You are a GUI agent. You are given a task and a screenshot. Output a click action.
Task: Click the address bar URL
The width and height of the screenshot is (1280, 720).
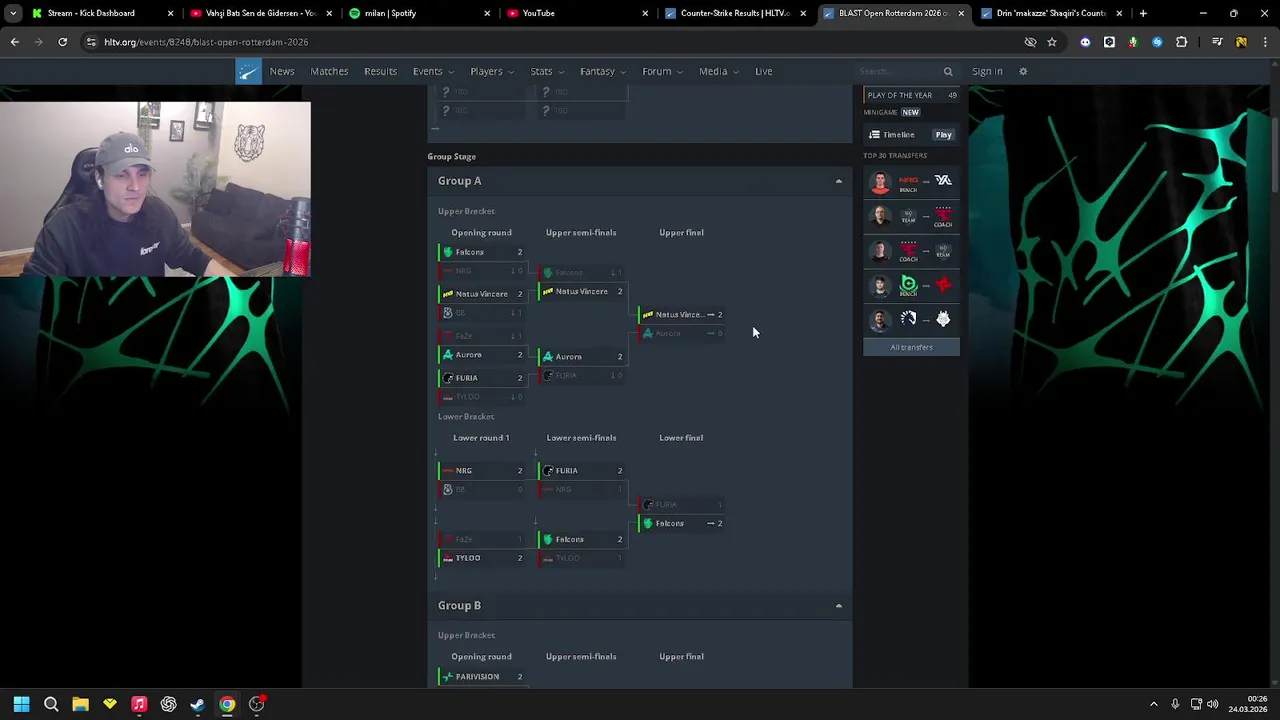pyautogui.click(x=206, y=42)
